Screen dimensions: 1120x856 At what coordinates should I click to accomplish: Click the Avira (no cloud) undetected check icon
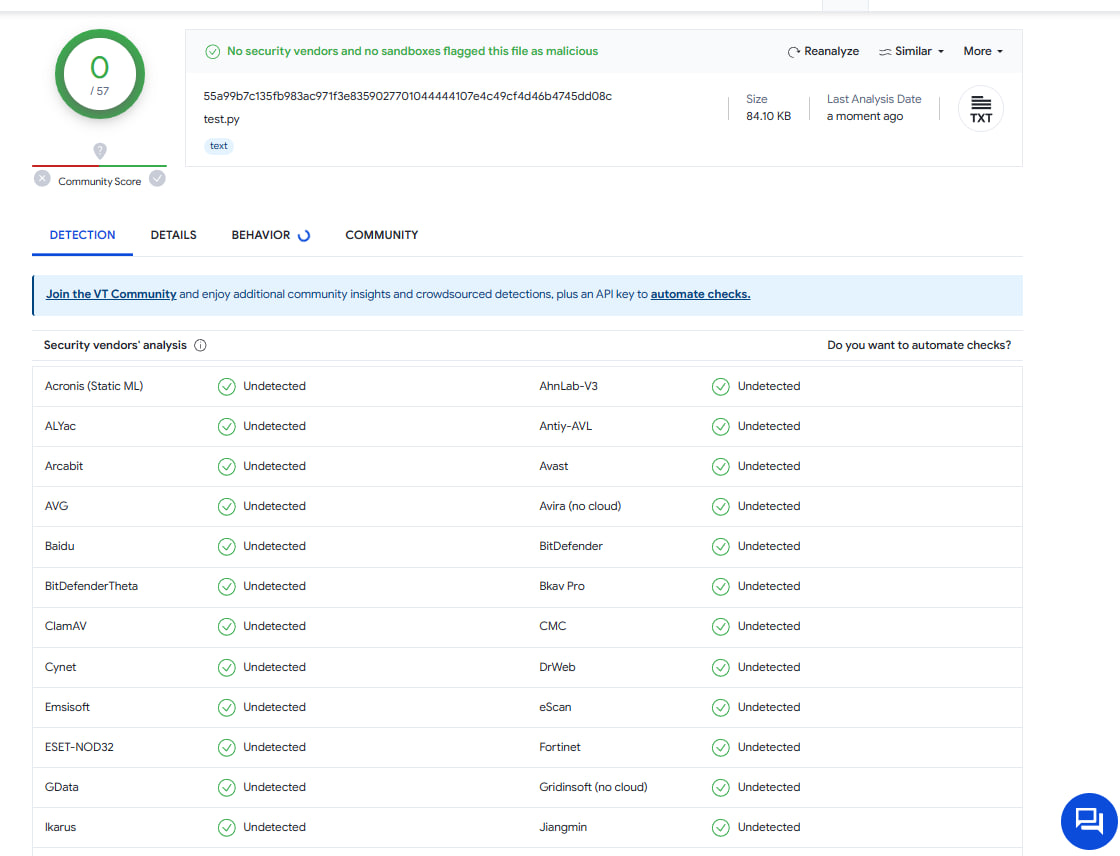tap(721, 507)
